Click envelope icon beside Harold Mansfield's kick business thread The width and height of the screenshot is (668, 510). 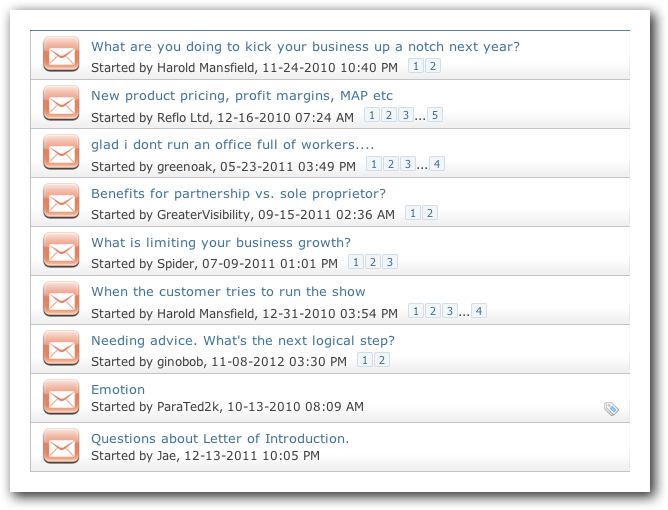61,54
